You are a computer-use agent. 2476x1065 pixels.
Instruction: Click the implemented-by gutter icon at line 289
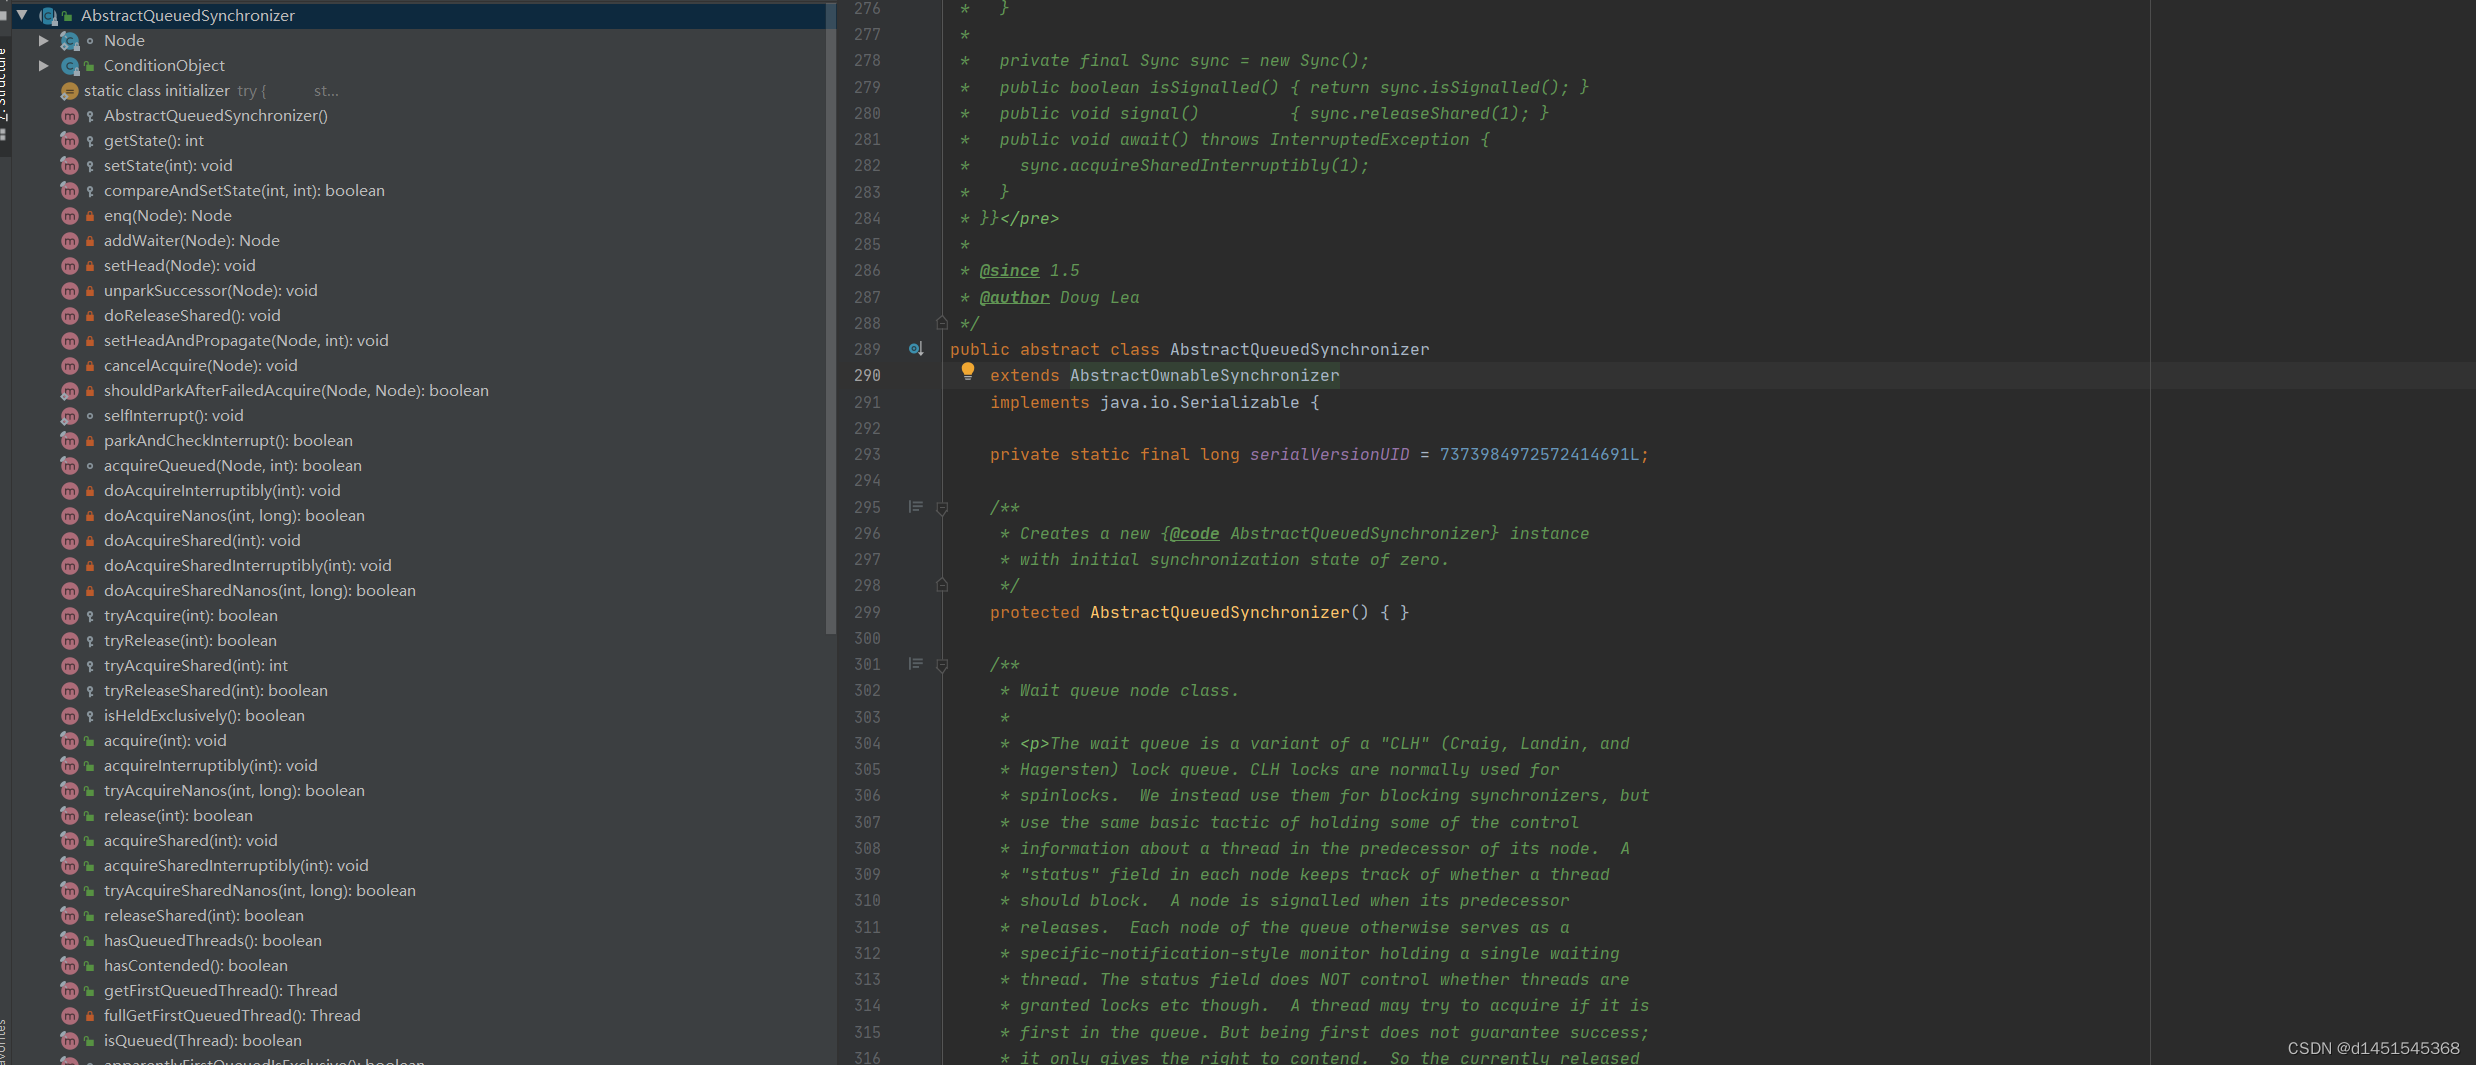tap(915, 349)
